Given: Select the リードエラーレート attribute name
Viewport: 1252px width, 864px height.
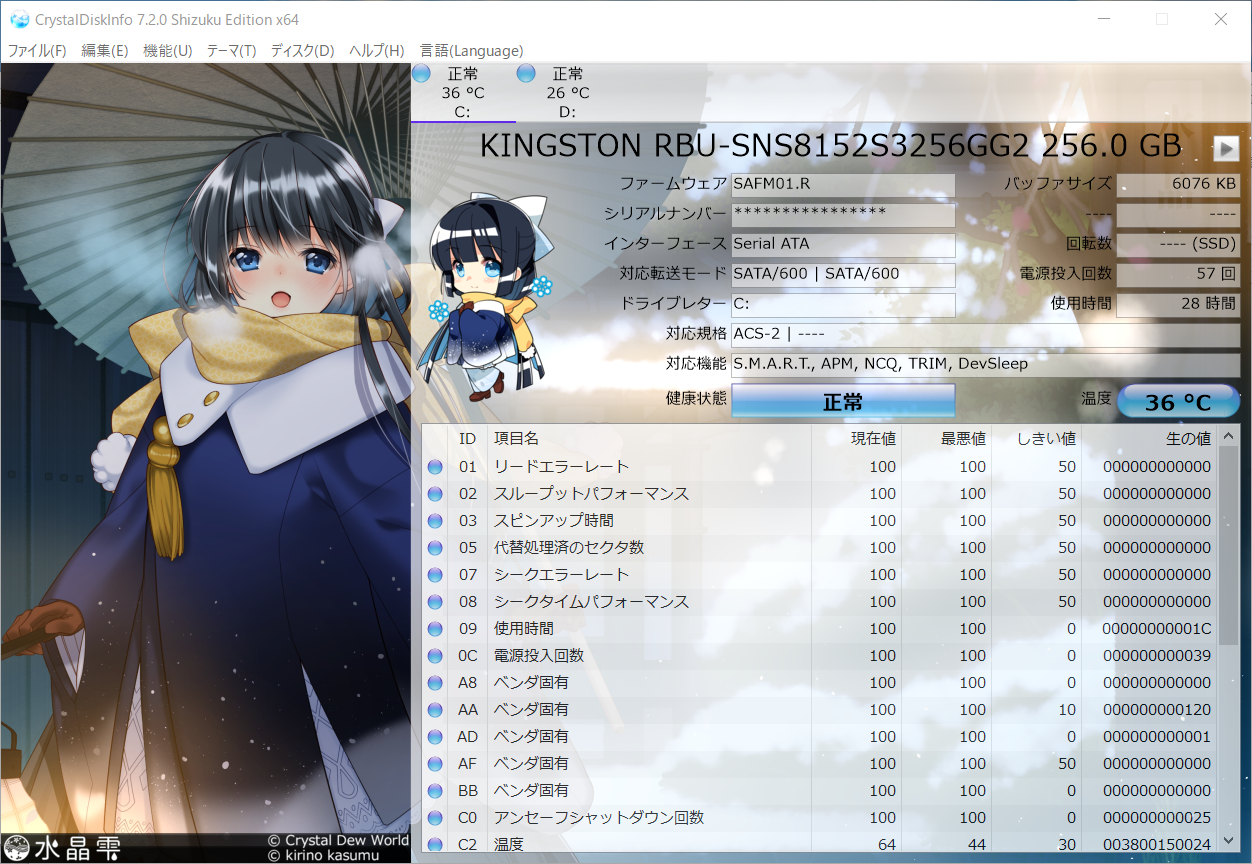Looking at the screenshot, I should pos(561,467).
